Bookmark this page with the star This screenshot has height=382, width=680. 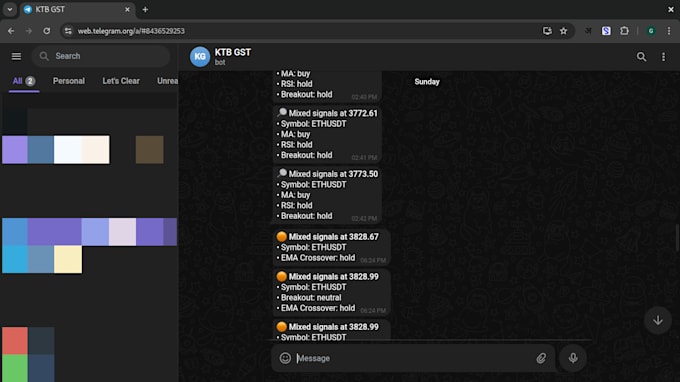[563, 31]
